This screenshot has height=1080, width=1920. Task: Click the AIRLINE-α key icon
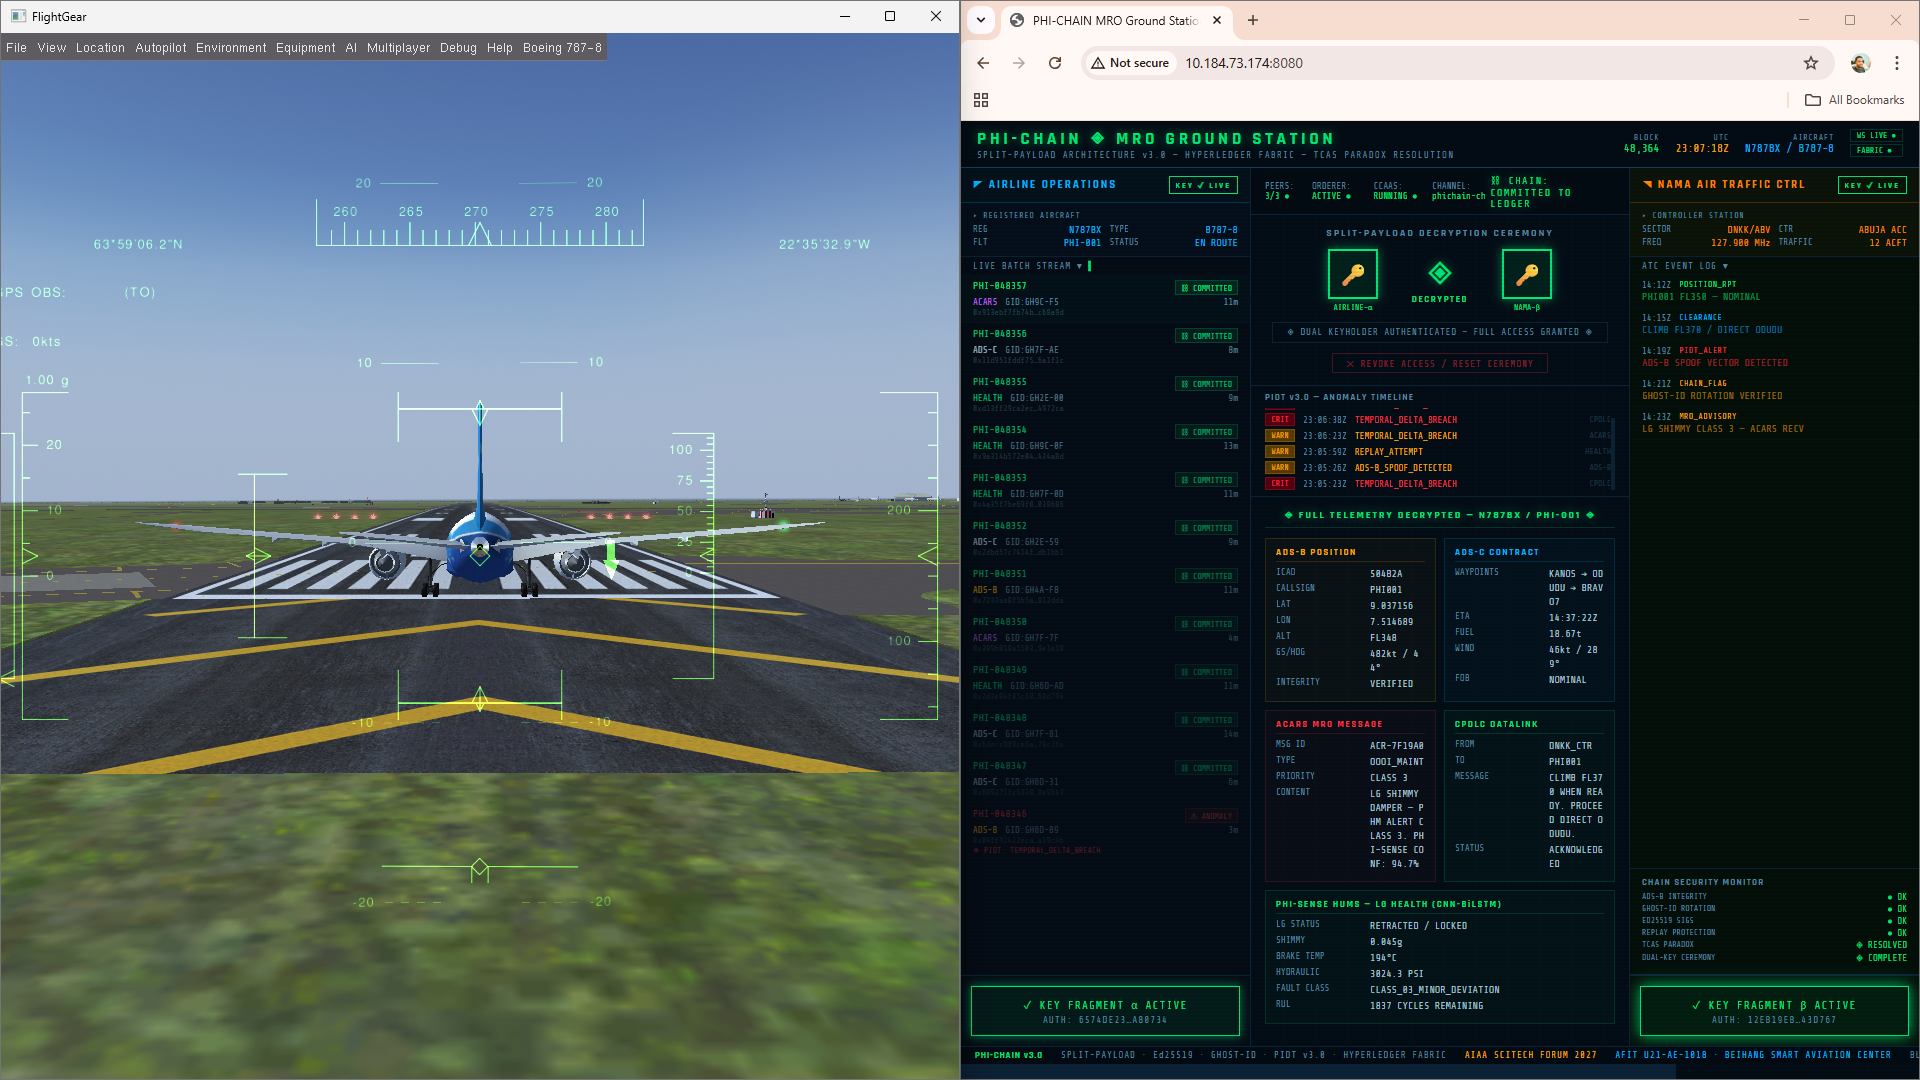pyautogui.click(x=1352, y=274)
